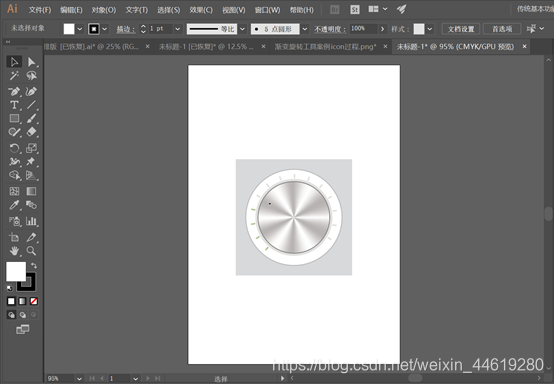Open the 文件(F) menu

coord(40,10)
